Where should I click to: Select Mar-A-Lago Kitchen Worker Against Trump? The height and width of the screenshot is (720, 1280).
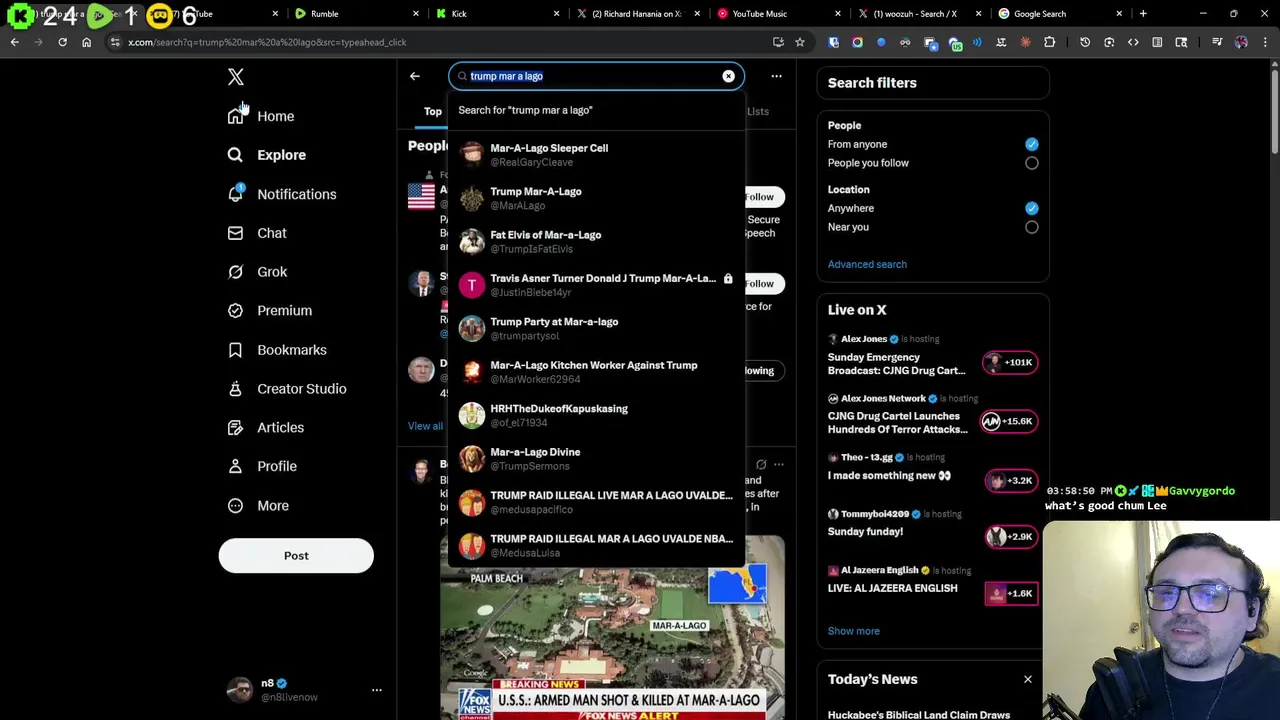[597, 372]
